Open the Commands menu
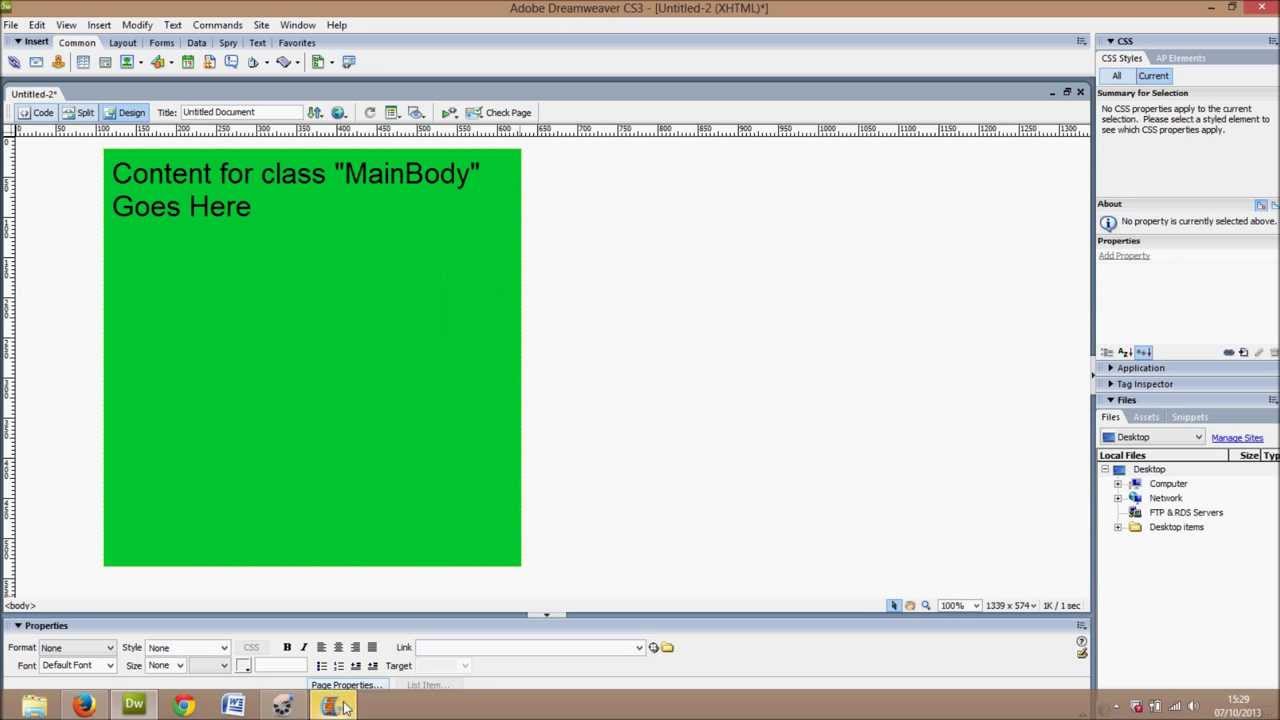The width and height of the screenshot is (1280, 720). point(217,25)
